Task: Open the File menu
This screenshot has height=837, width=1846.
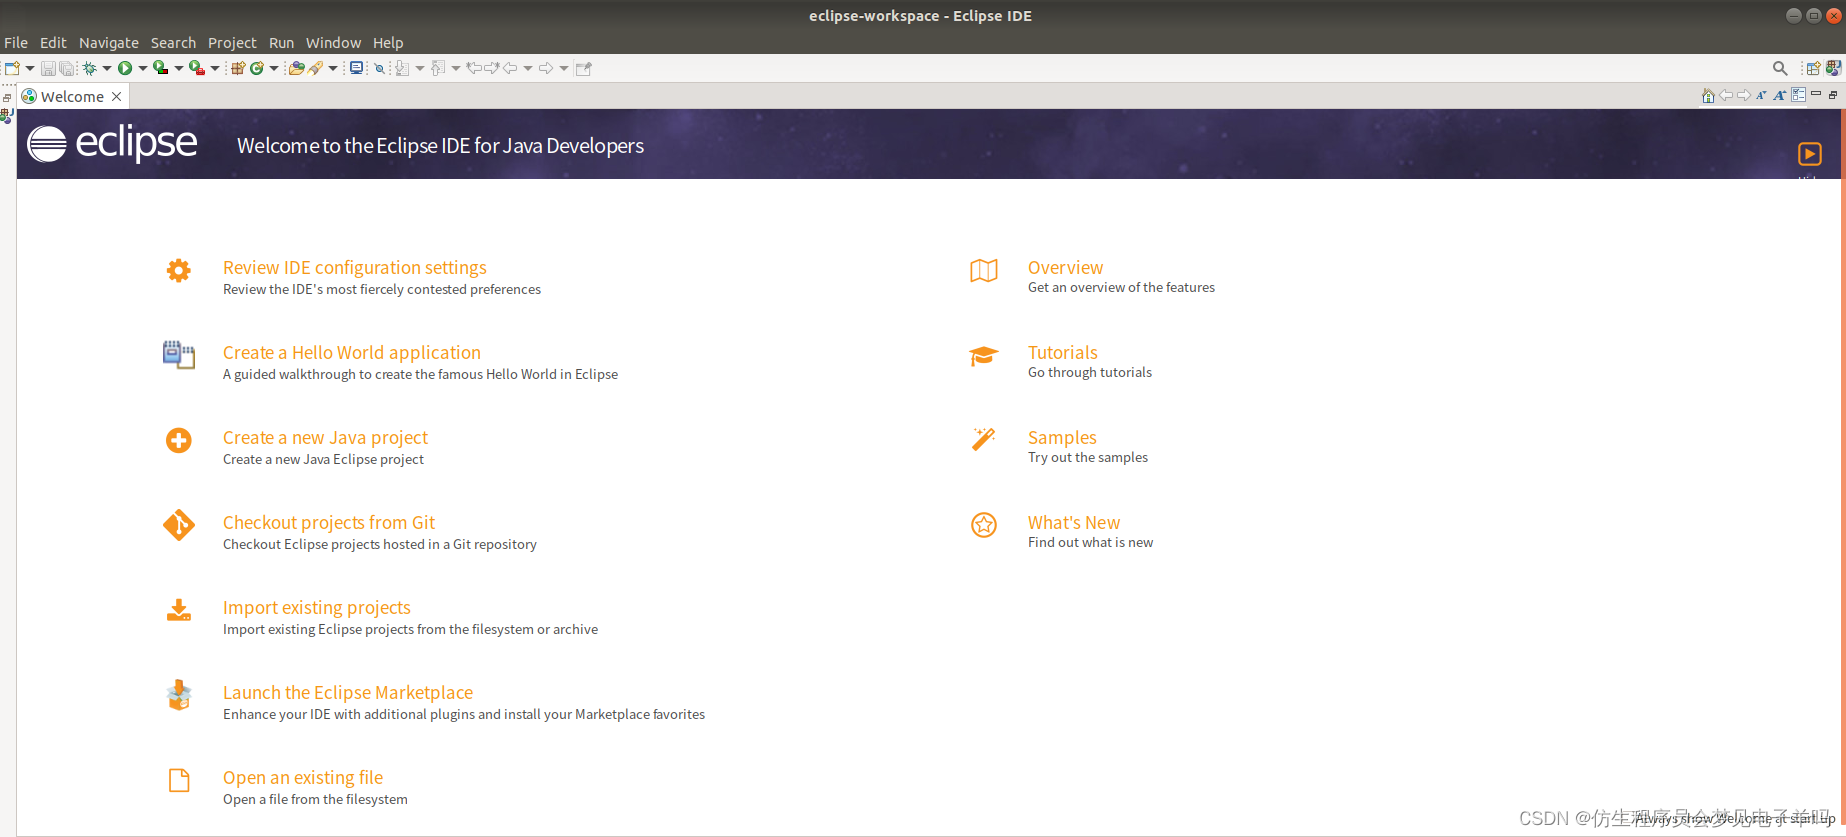Action: tap(16, 43)
